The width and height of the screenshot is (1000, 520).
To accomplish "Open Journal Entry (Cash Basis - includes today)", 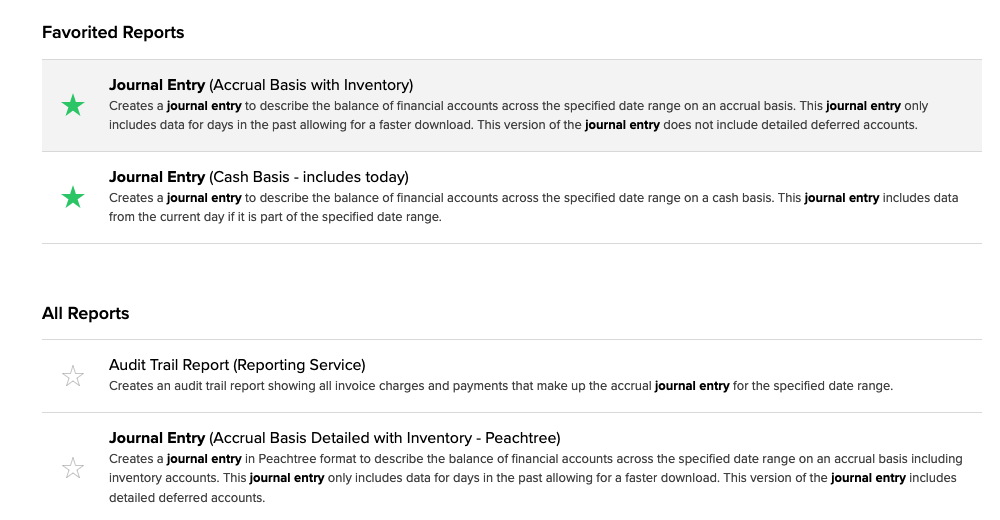I will click(258, 177).
